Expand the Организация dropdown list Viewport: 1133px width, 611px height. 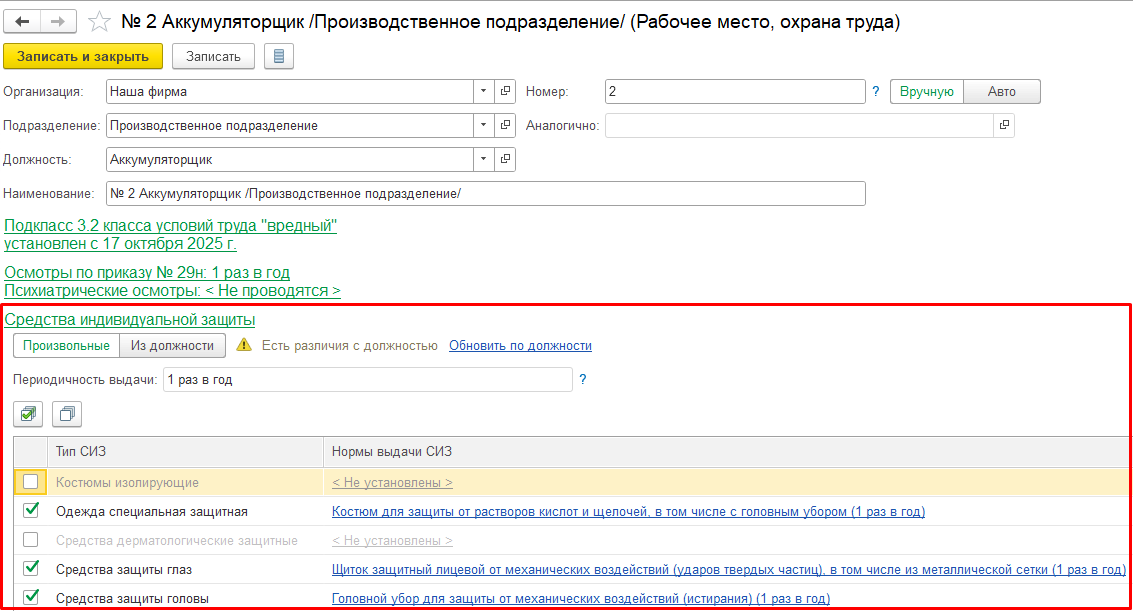coord(484,92)
